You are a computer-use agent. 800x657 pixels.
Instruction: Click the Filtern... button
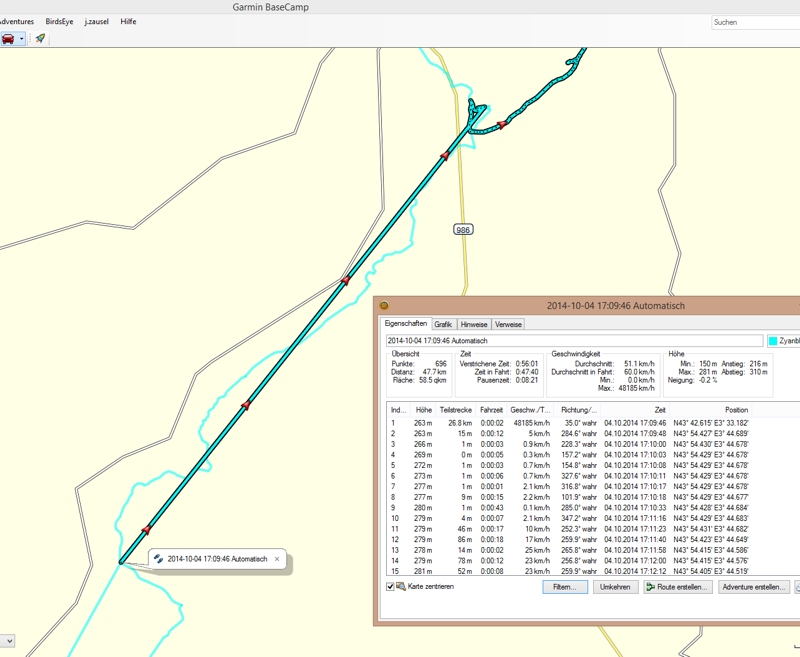click(x=565, y=587)
